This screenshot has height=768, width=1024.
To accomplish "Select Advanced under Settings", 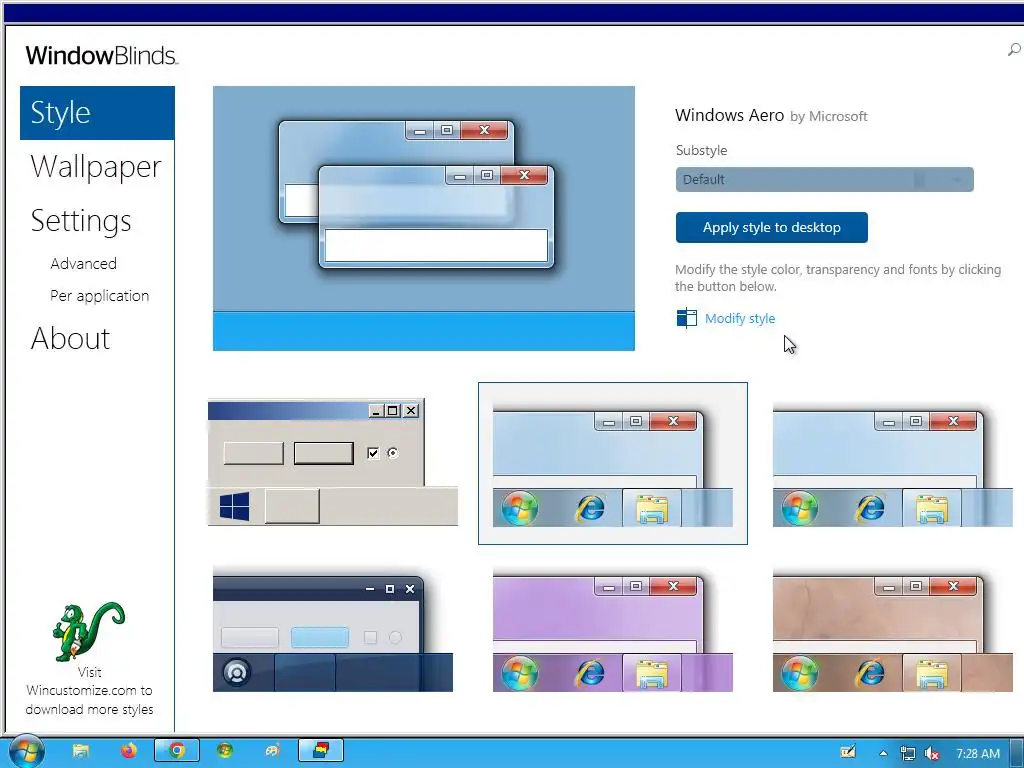I will tap(84, 264).
